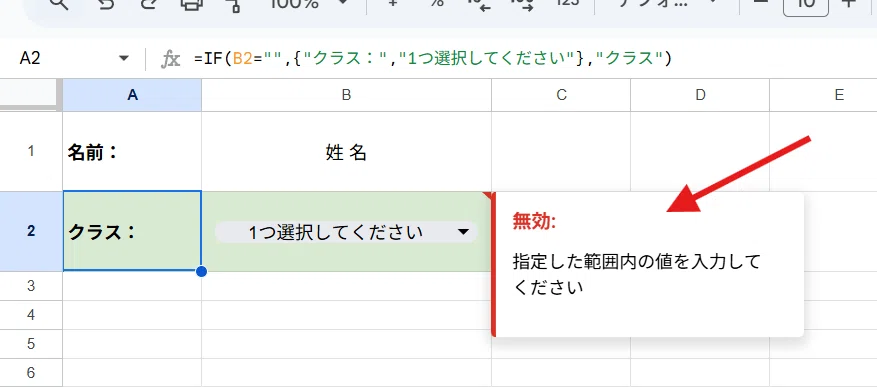Select column D header
877x387 pixels.
pos(700,95)
